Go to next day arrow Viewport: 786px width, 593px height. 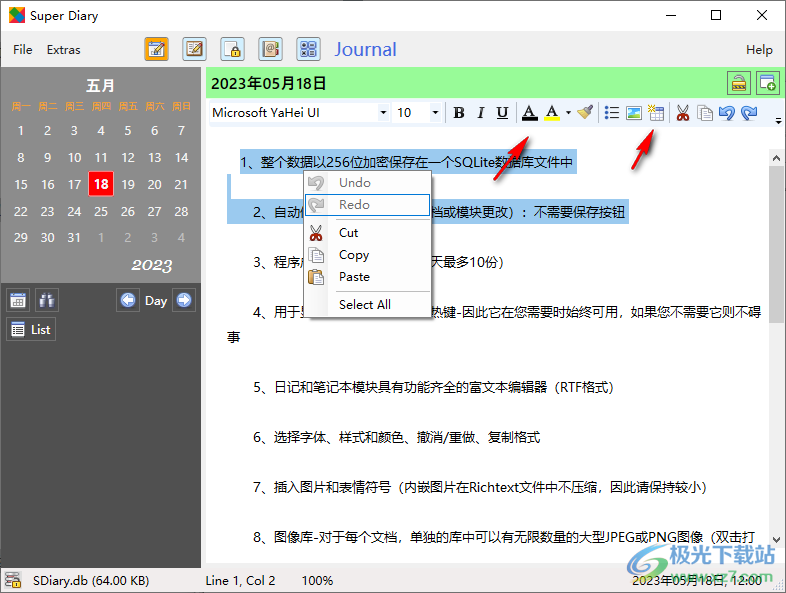(x=184, y=300)
